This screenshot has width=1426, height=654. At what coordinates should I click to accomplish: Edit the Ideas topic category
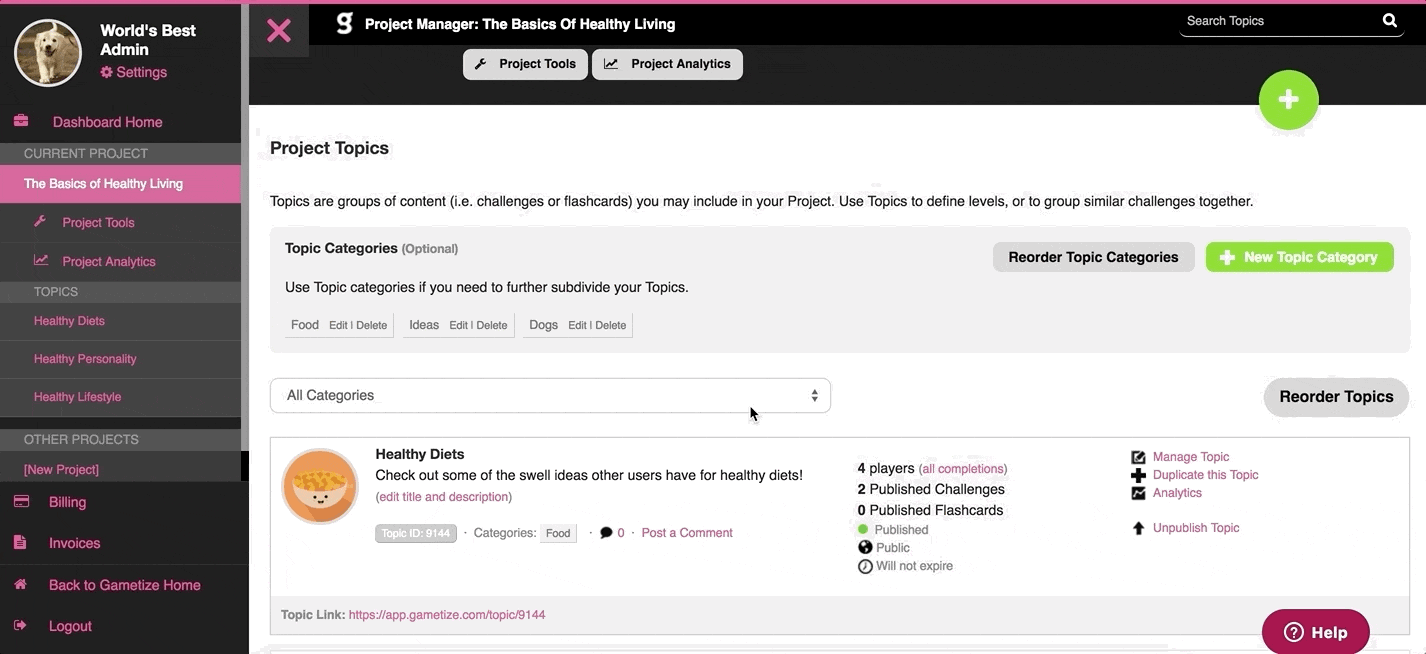(458, 325)
